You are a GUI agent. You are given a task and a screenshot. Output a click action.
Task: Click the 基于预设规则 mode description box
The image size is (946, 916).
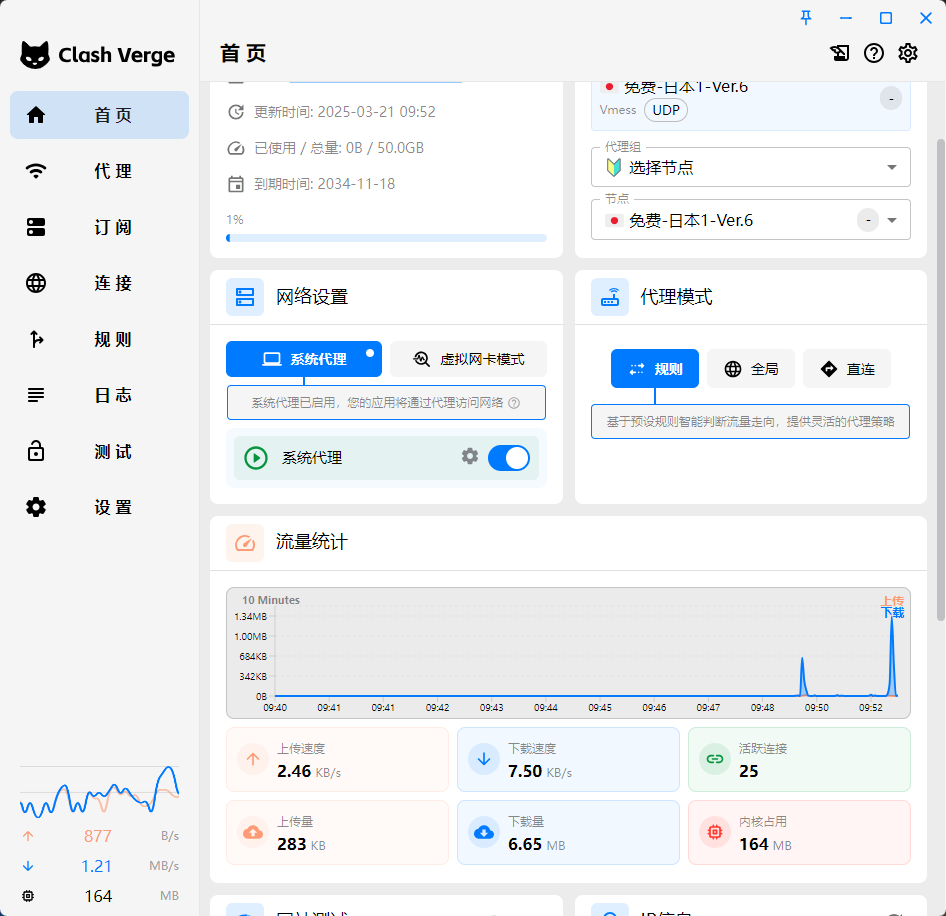click(751, 422)
